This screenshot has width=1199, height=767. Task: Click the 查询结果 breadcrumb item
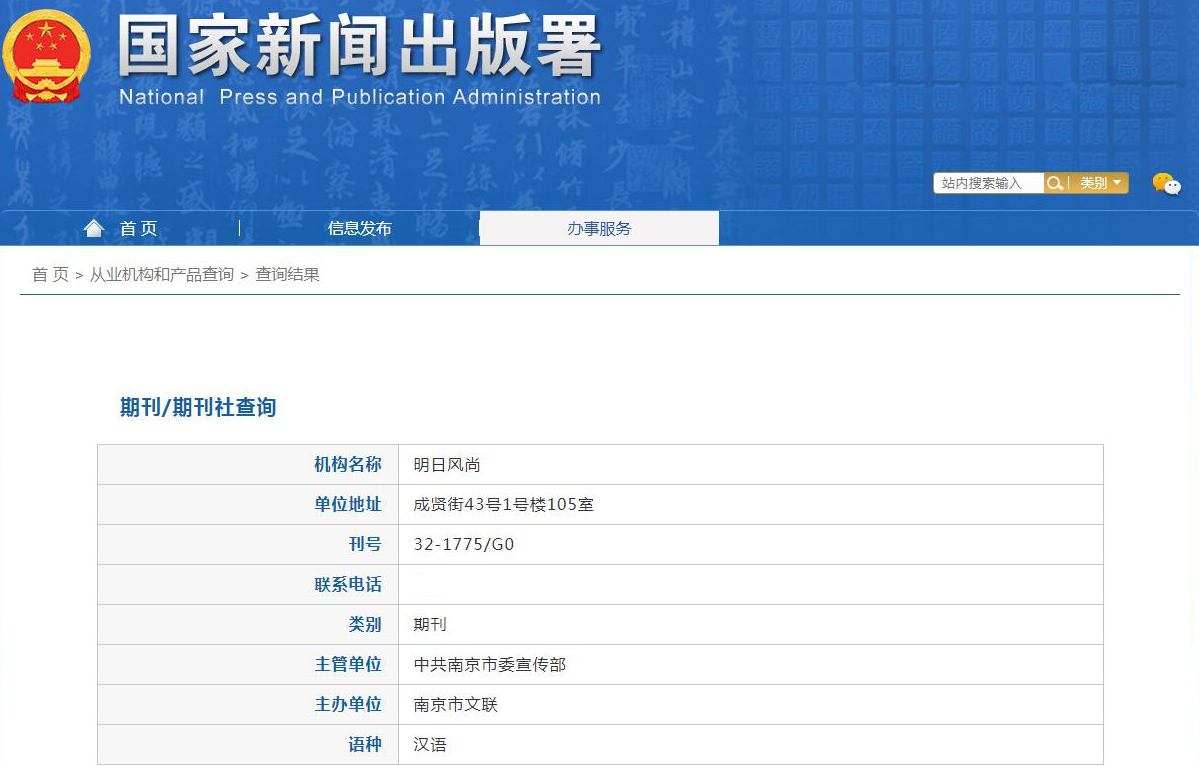click(x=287, y=274)
